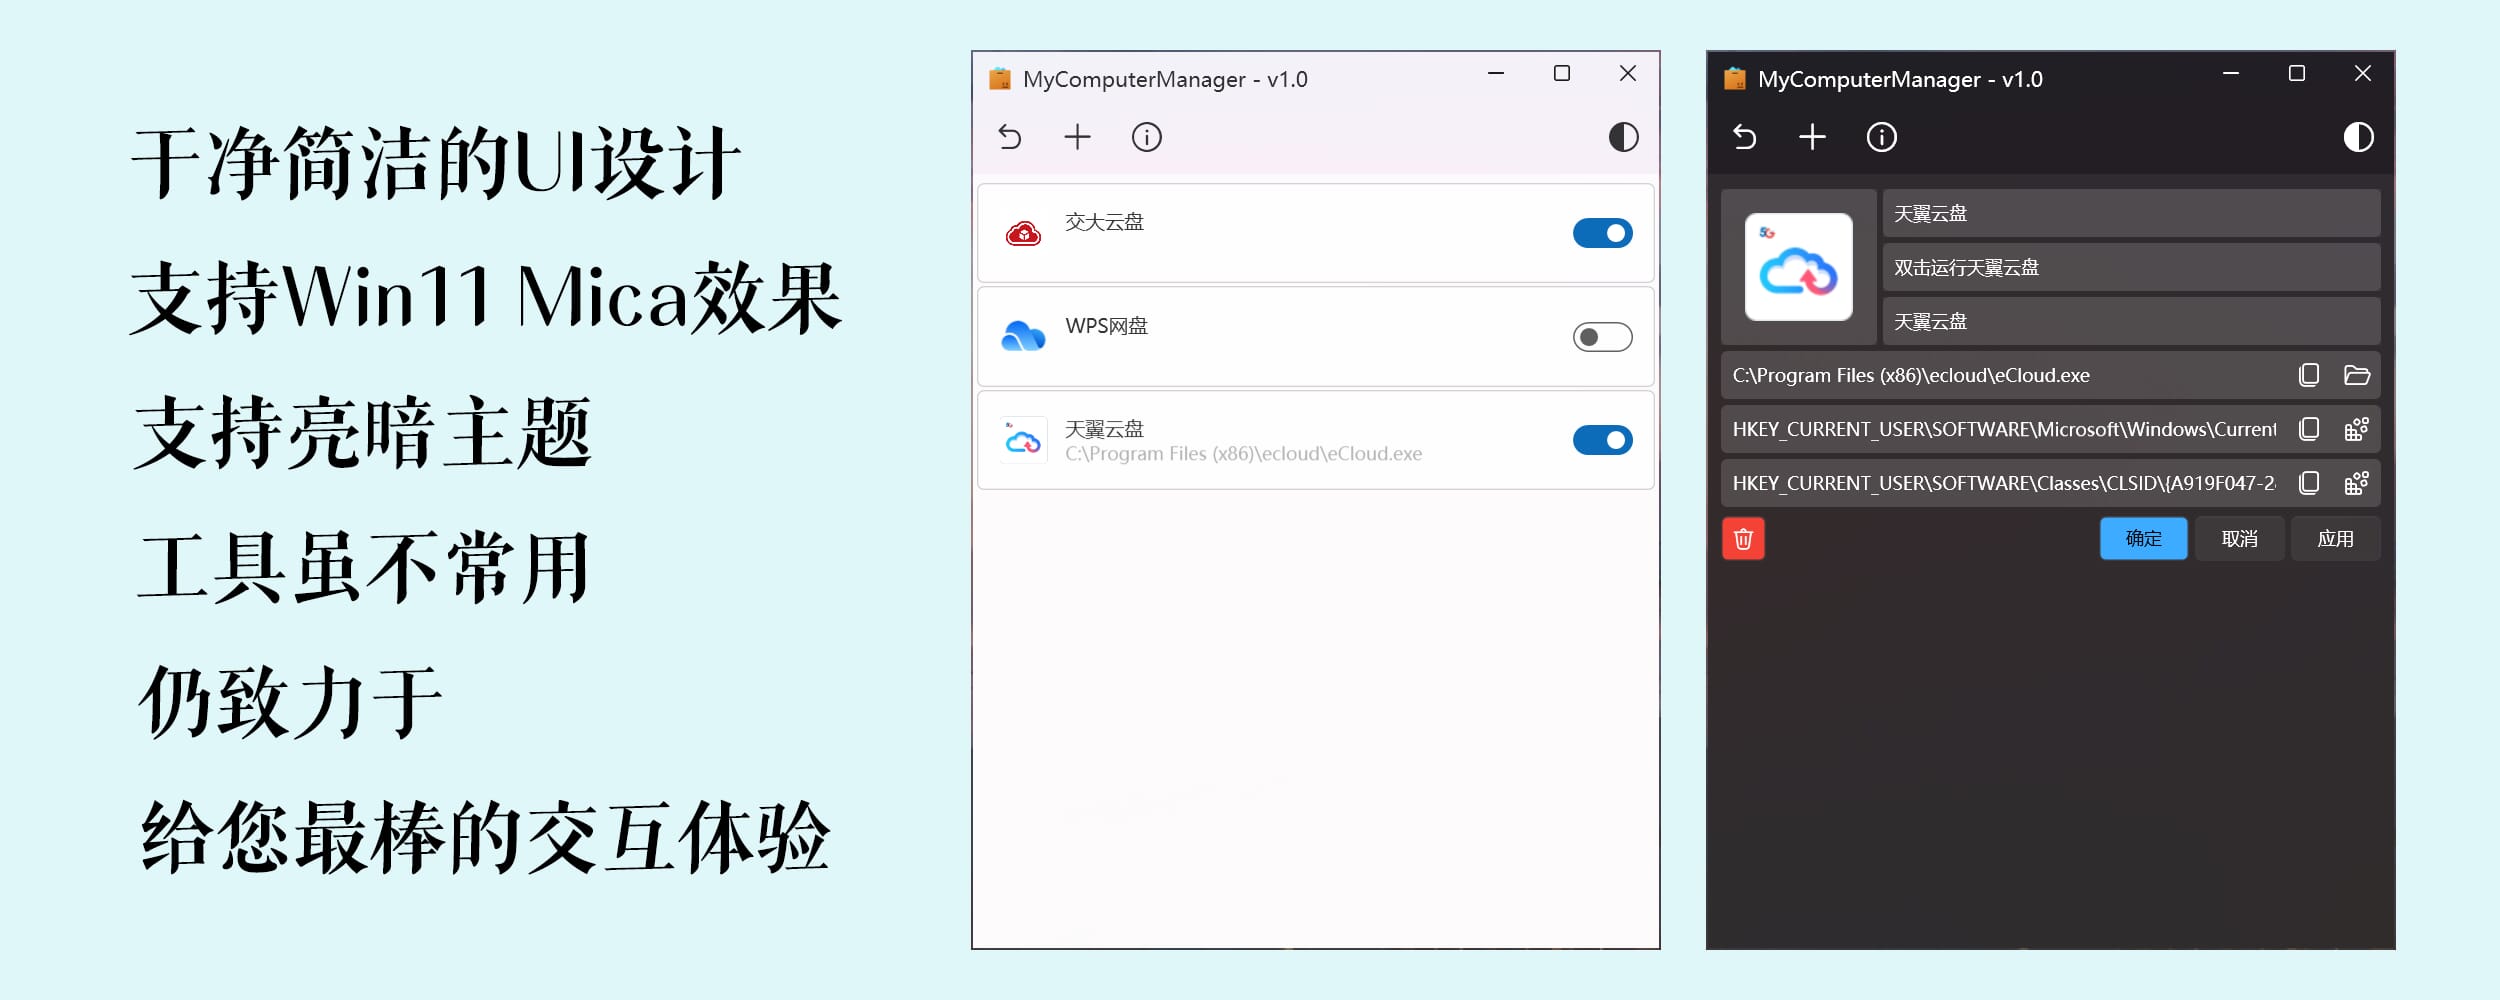Delete the entry with the red trash button
Image resolution: width=2500 pixels, height=1000 pixels.
(x=1743, y=539)
